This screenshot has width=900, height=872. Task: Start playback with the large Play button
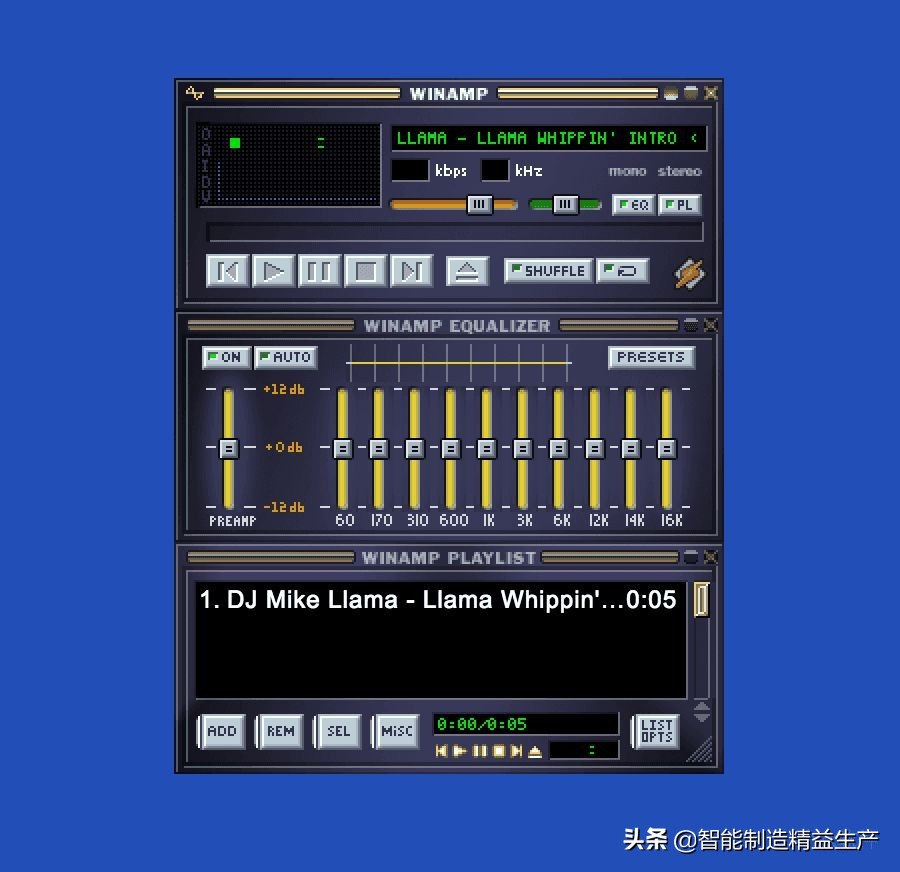(x=273, y=270)
